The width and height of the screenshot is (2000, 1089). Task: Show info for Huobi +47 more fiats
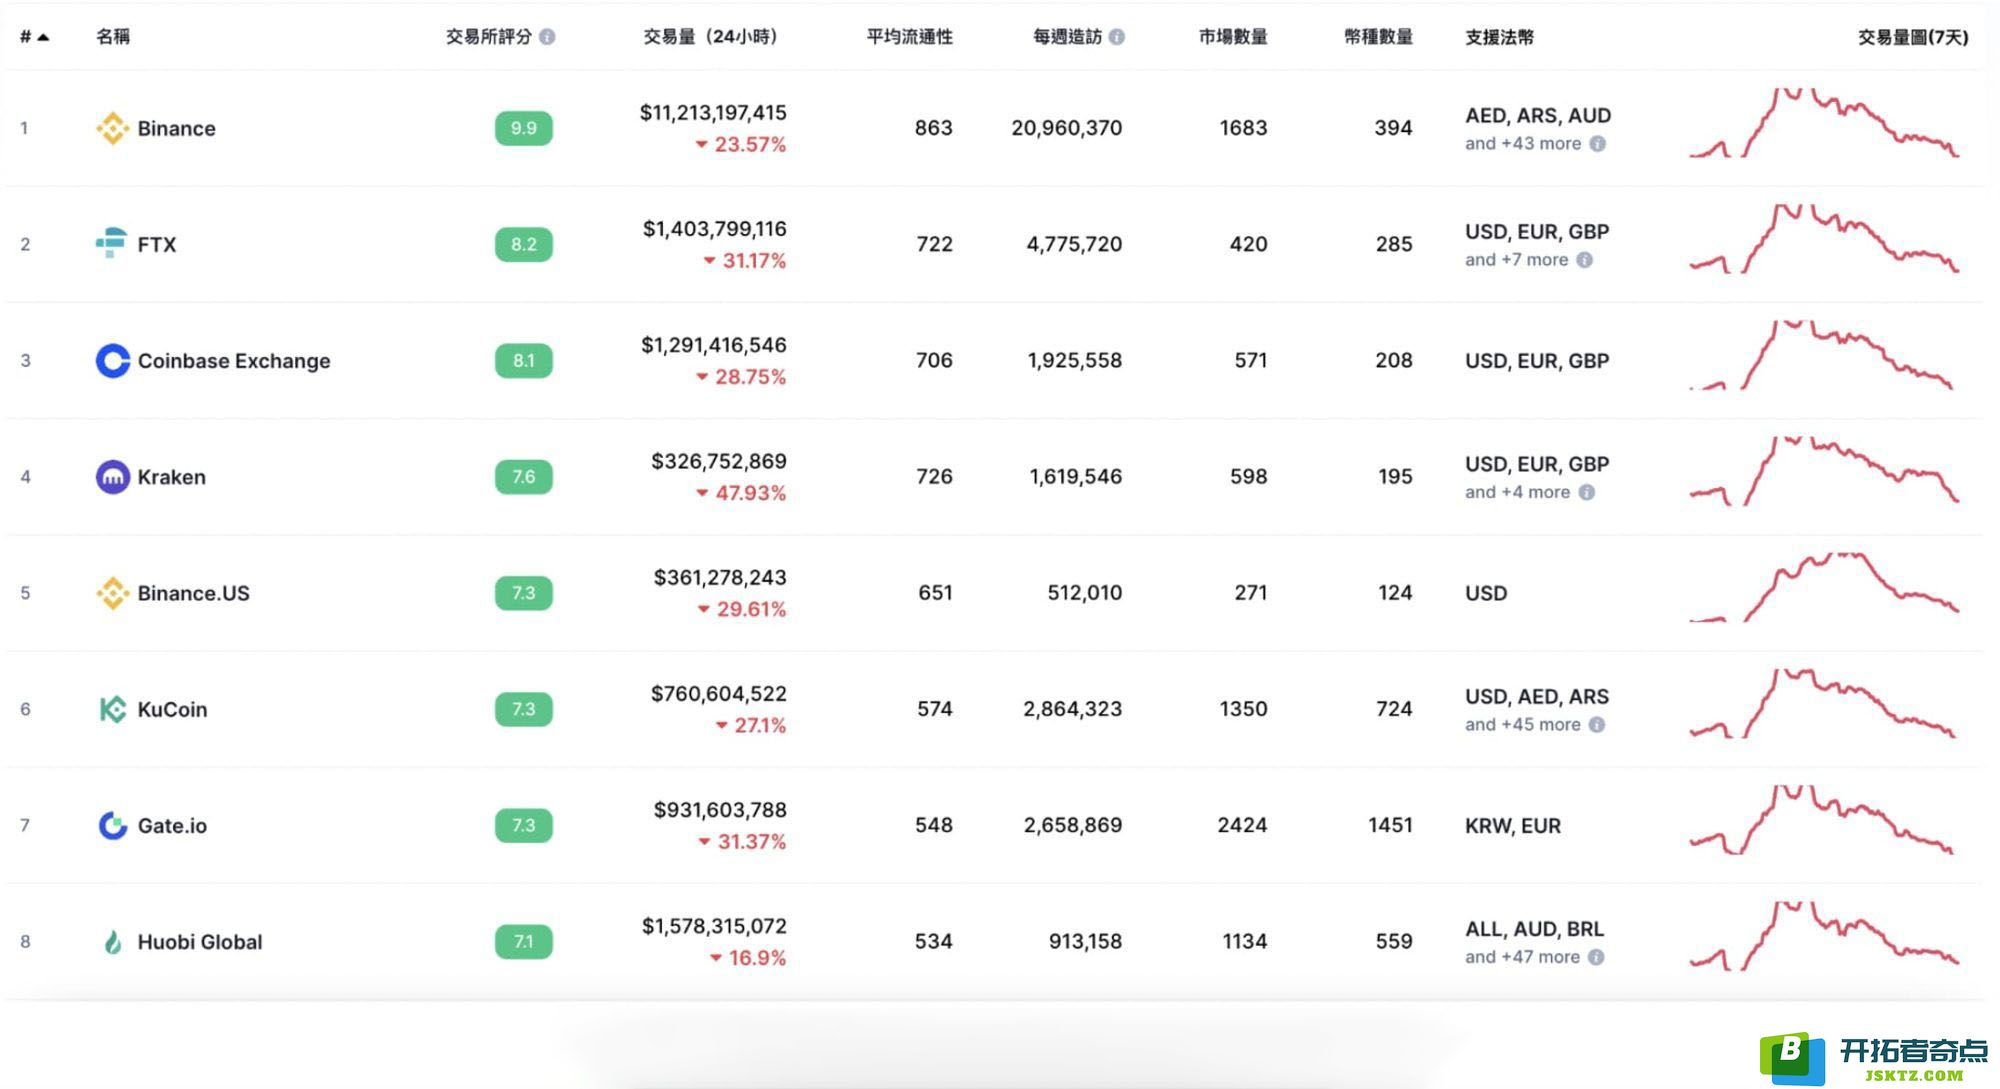click(1596, 957)
